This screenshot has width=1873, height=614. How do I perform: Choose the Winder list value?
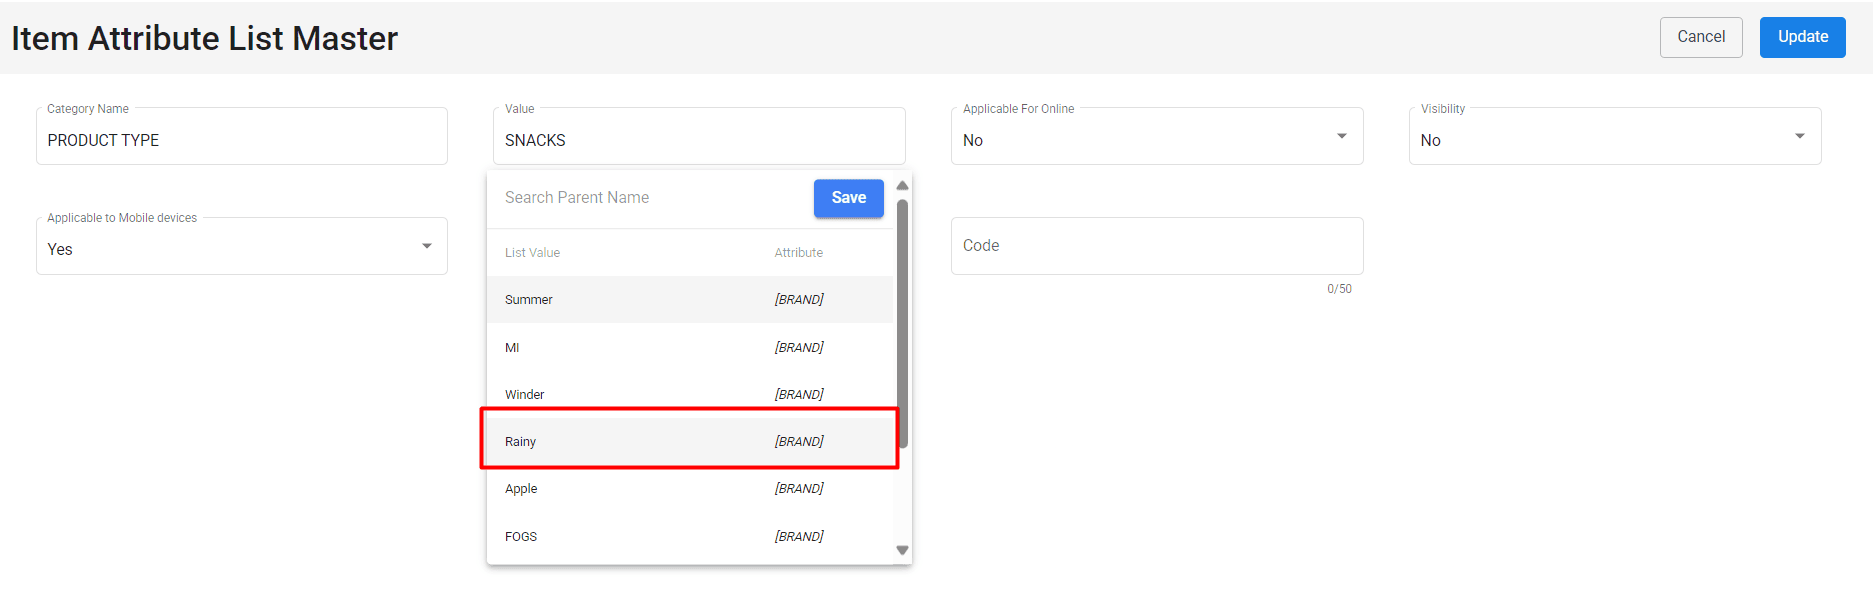pos(689,395)
